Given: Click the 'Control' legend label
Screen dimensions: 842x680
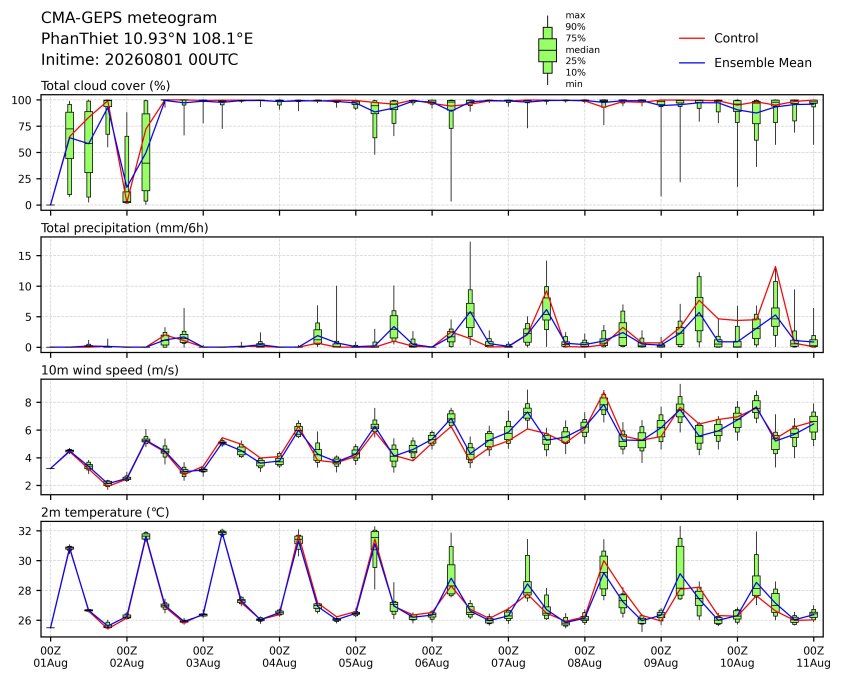Looking at the screenshot, I should 736,38.
